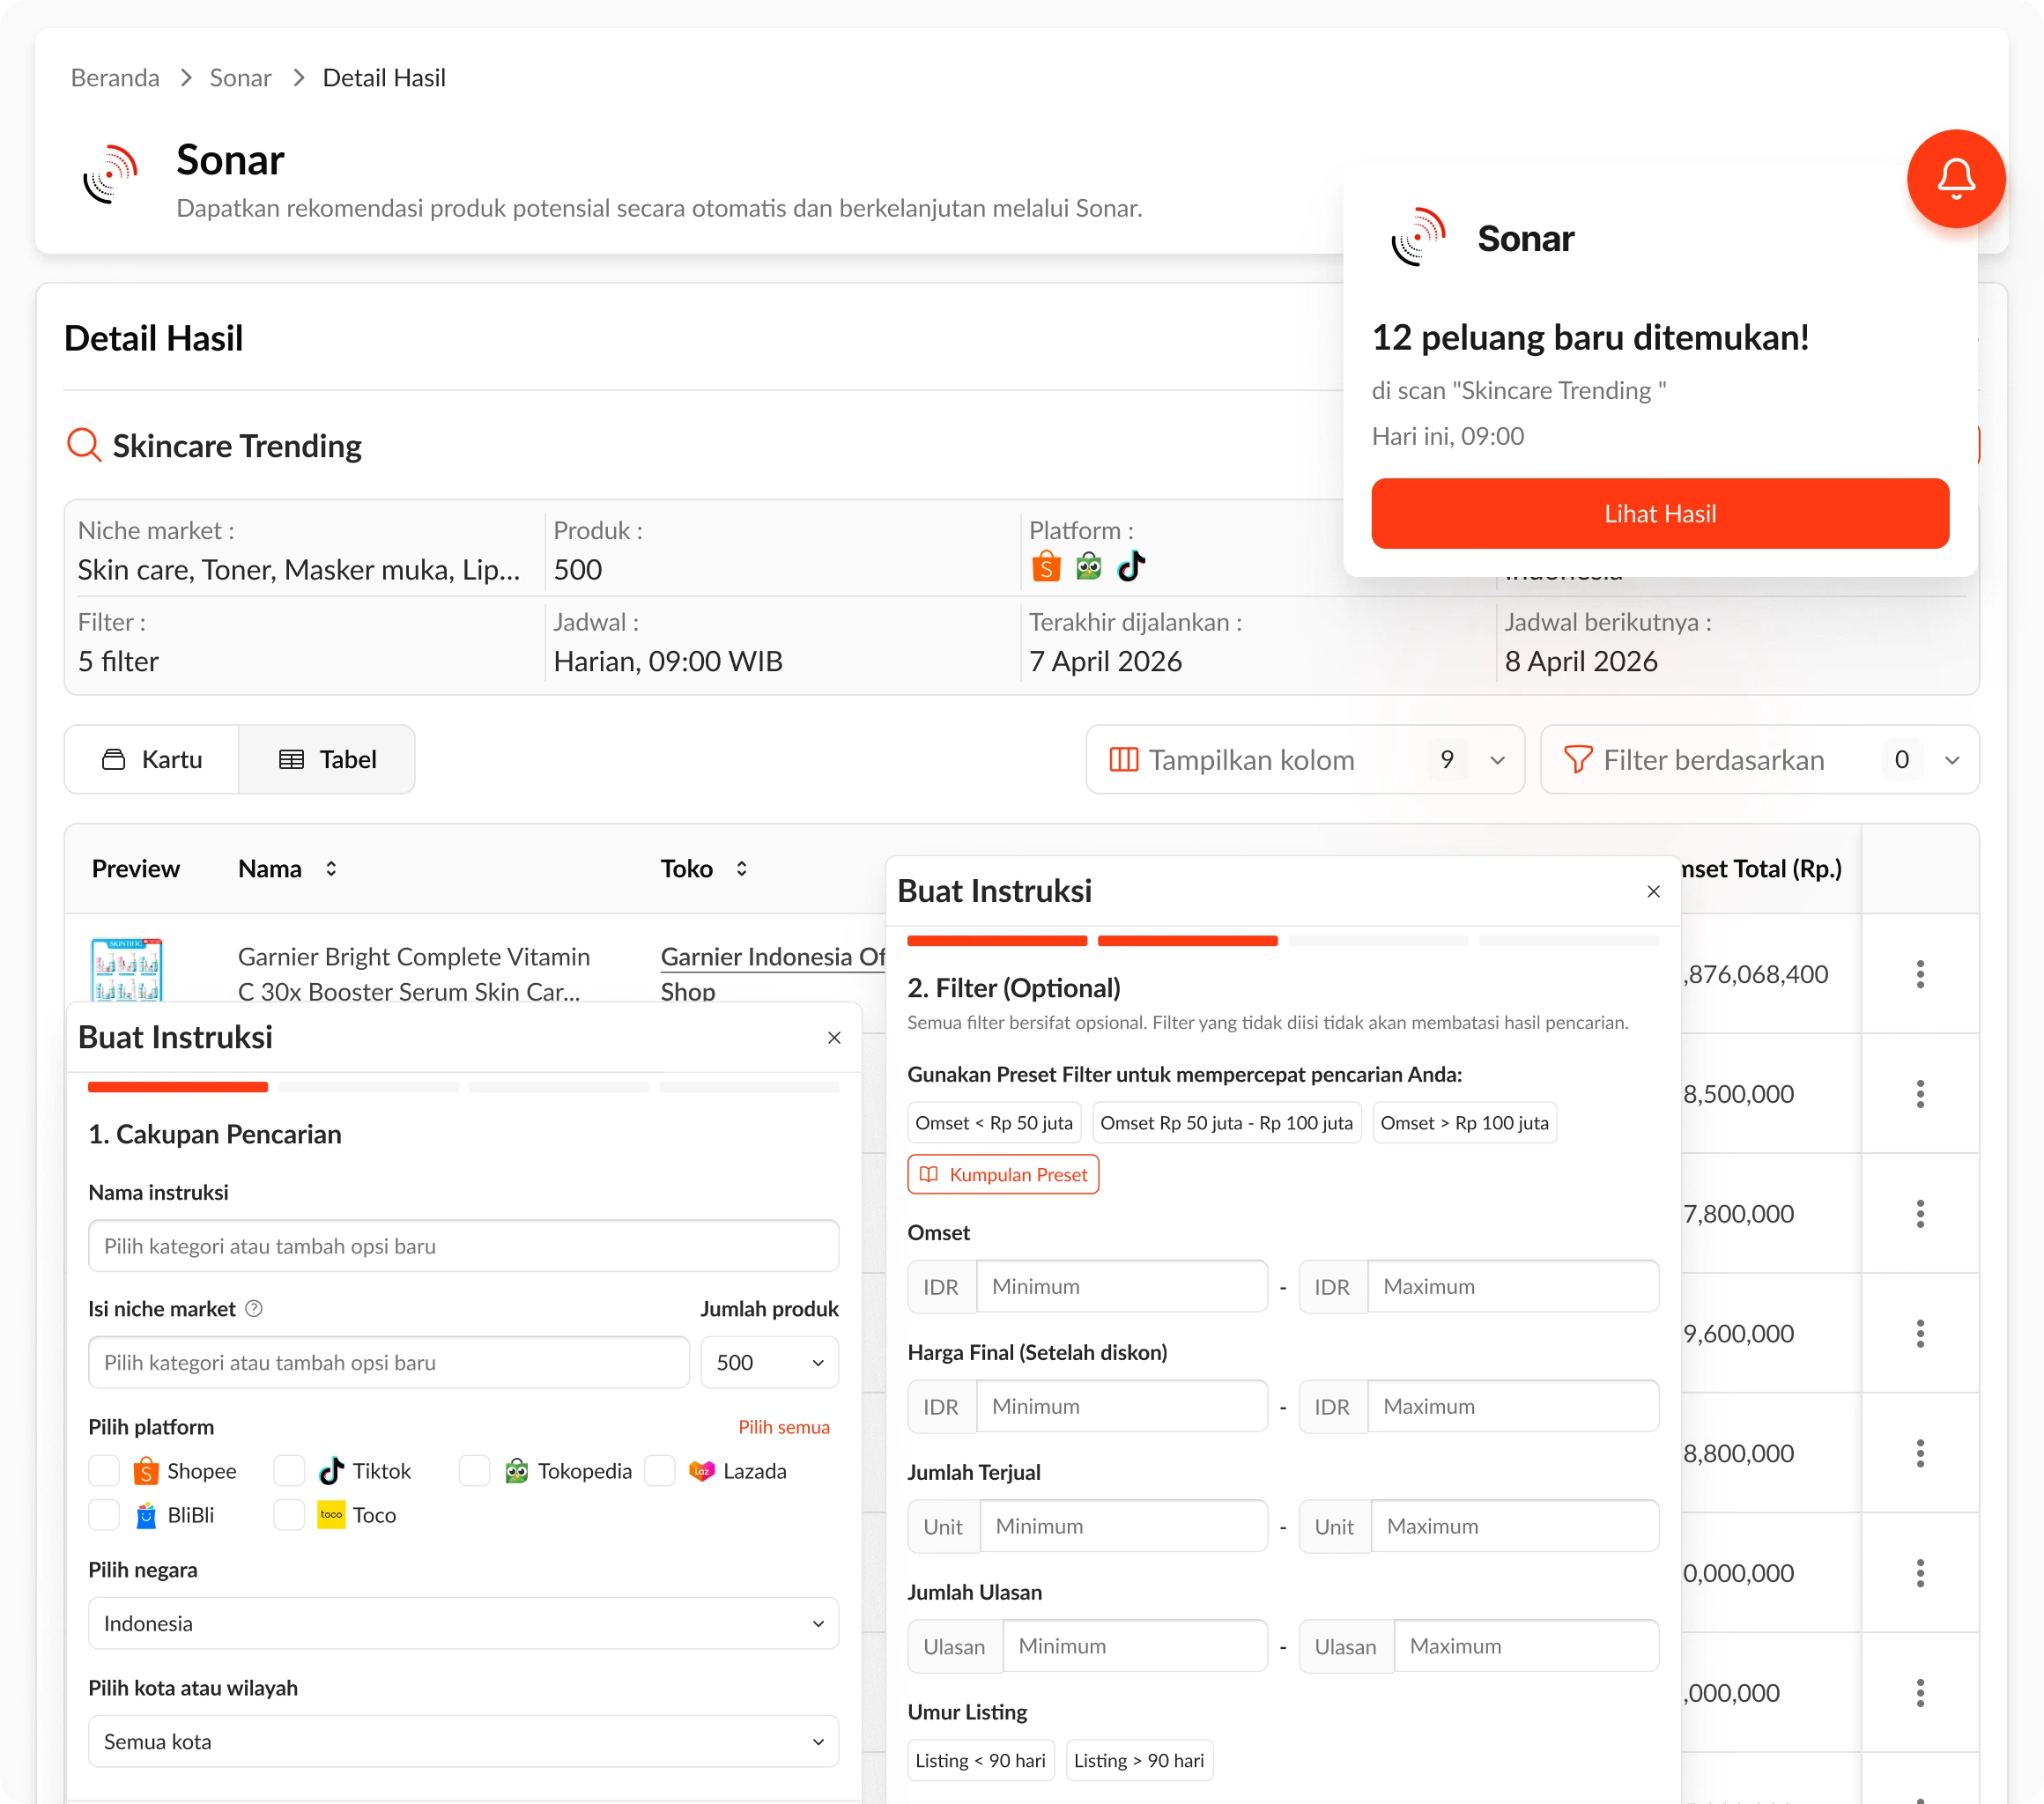Click help icon next to Isi niche market
Viewport: 2044px width, 1804px height.
tap(254, 1309)
